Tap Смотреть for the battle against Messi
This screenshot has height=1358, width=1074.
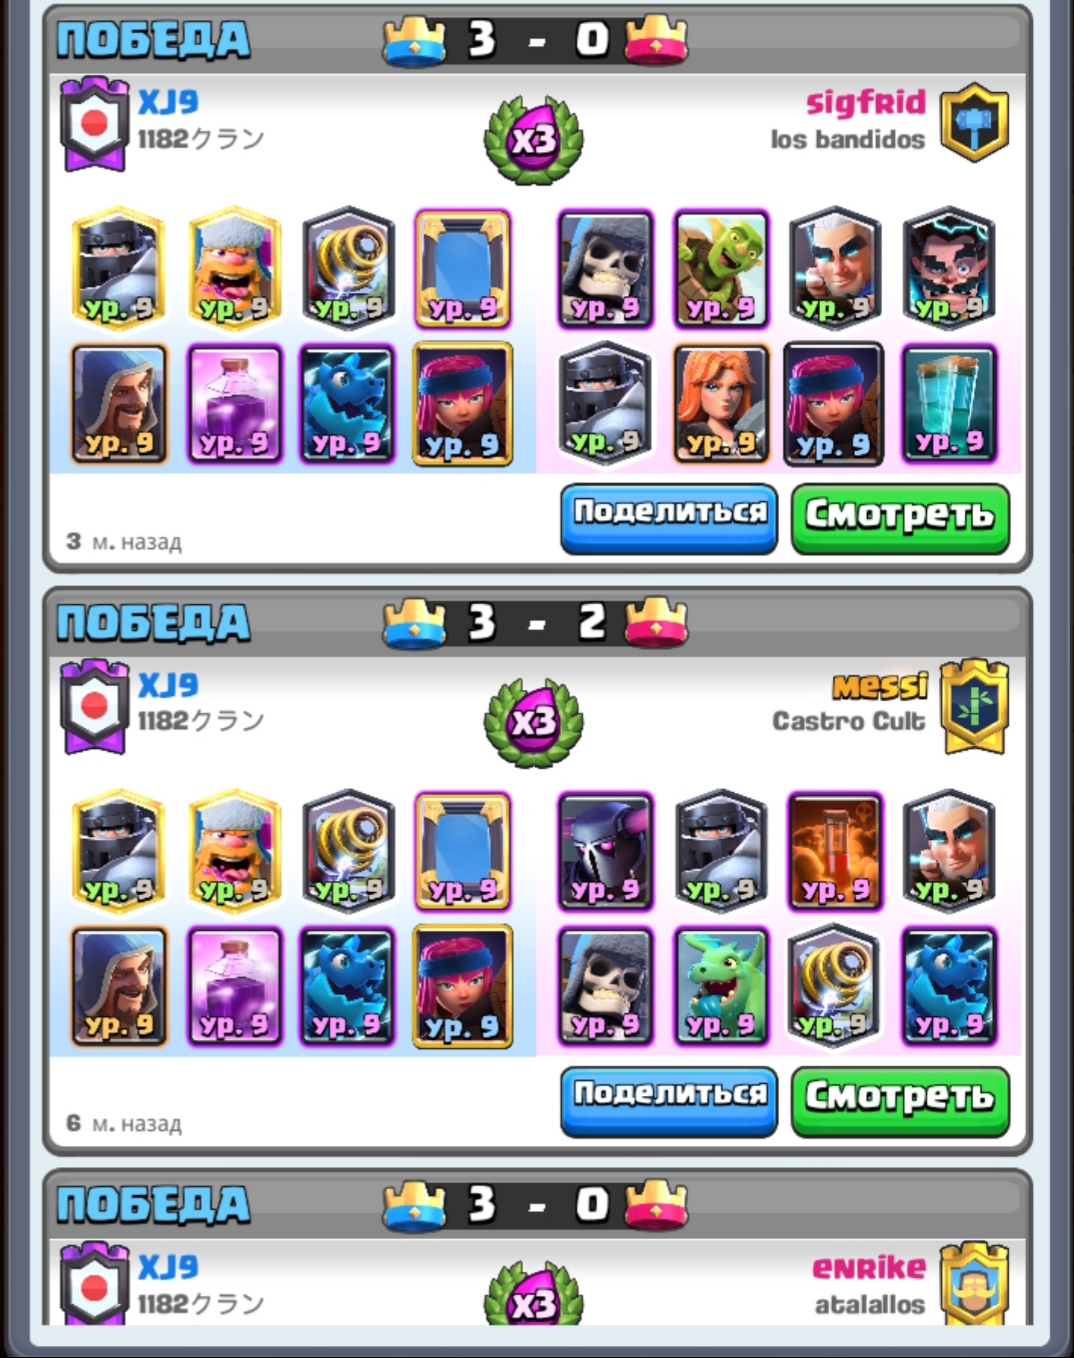[x=900, y=1101]
